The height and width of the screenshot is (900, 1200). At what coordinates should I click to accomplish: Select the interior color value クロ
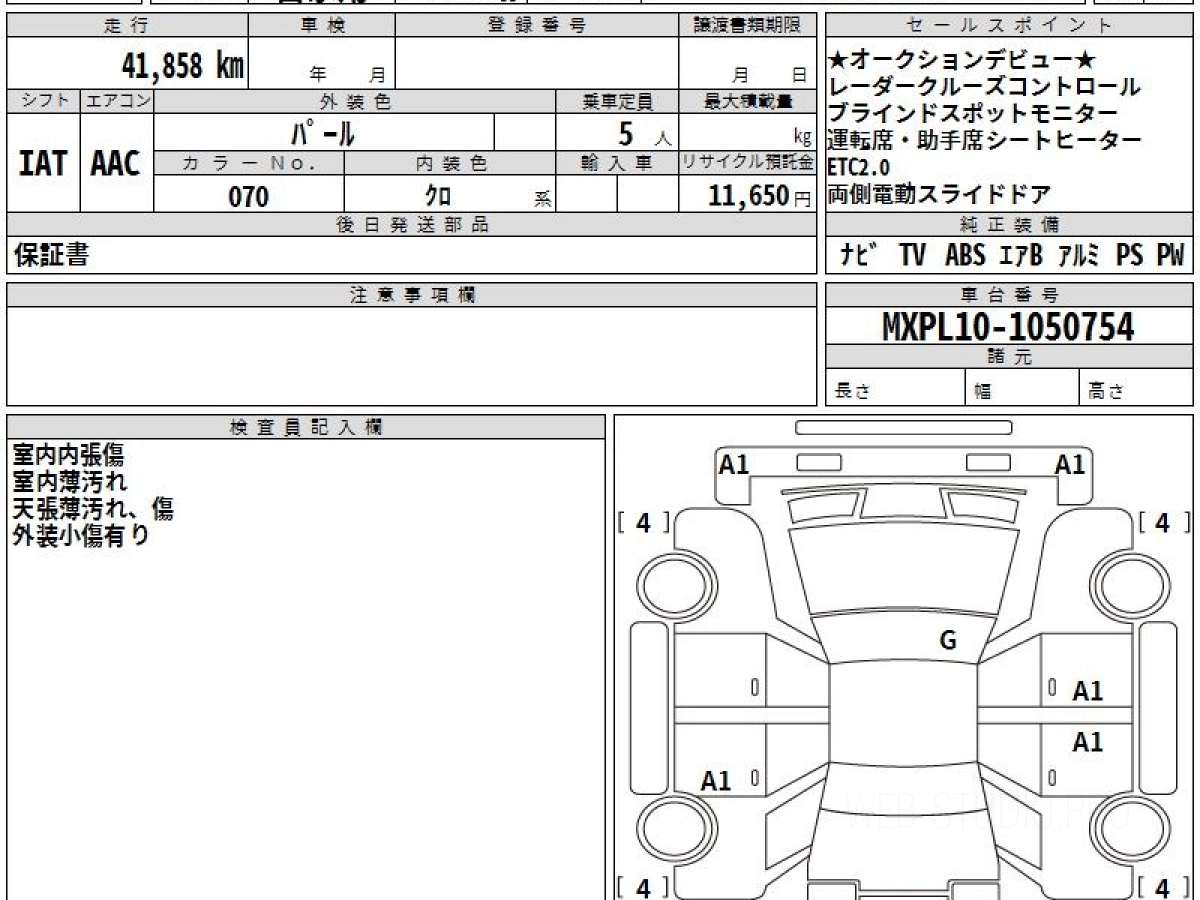(437, 197)
